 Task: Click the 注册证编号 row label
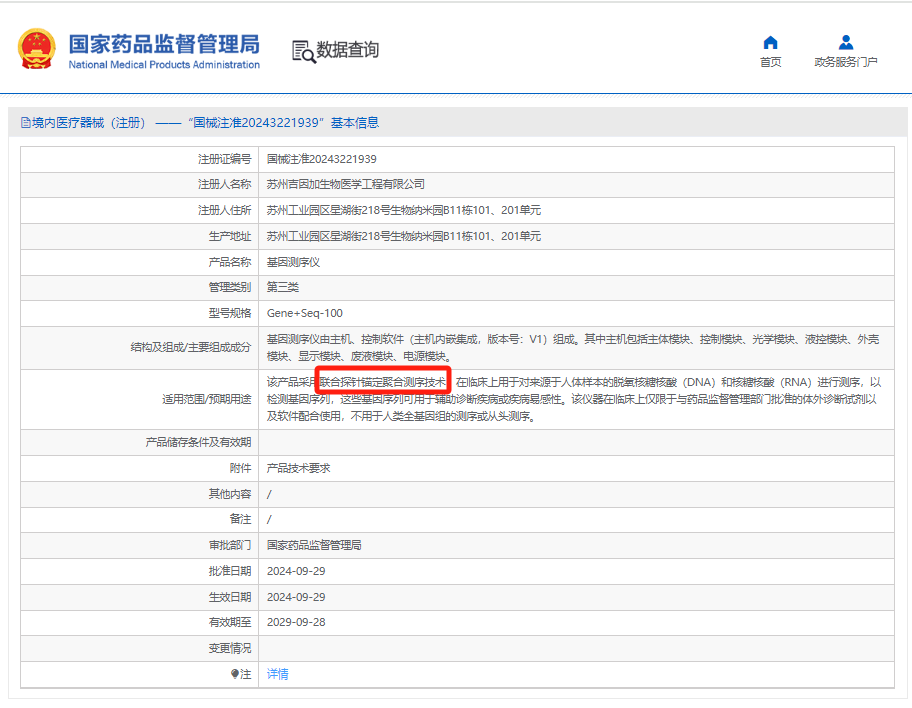tap(224, 159)
